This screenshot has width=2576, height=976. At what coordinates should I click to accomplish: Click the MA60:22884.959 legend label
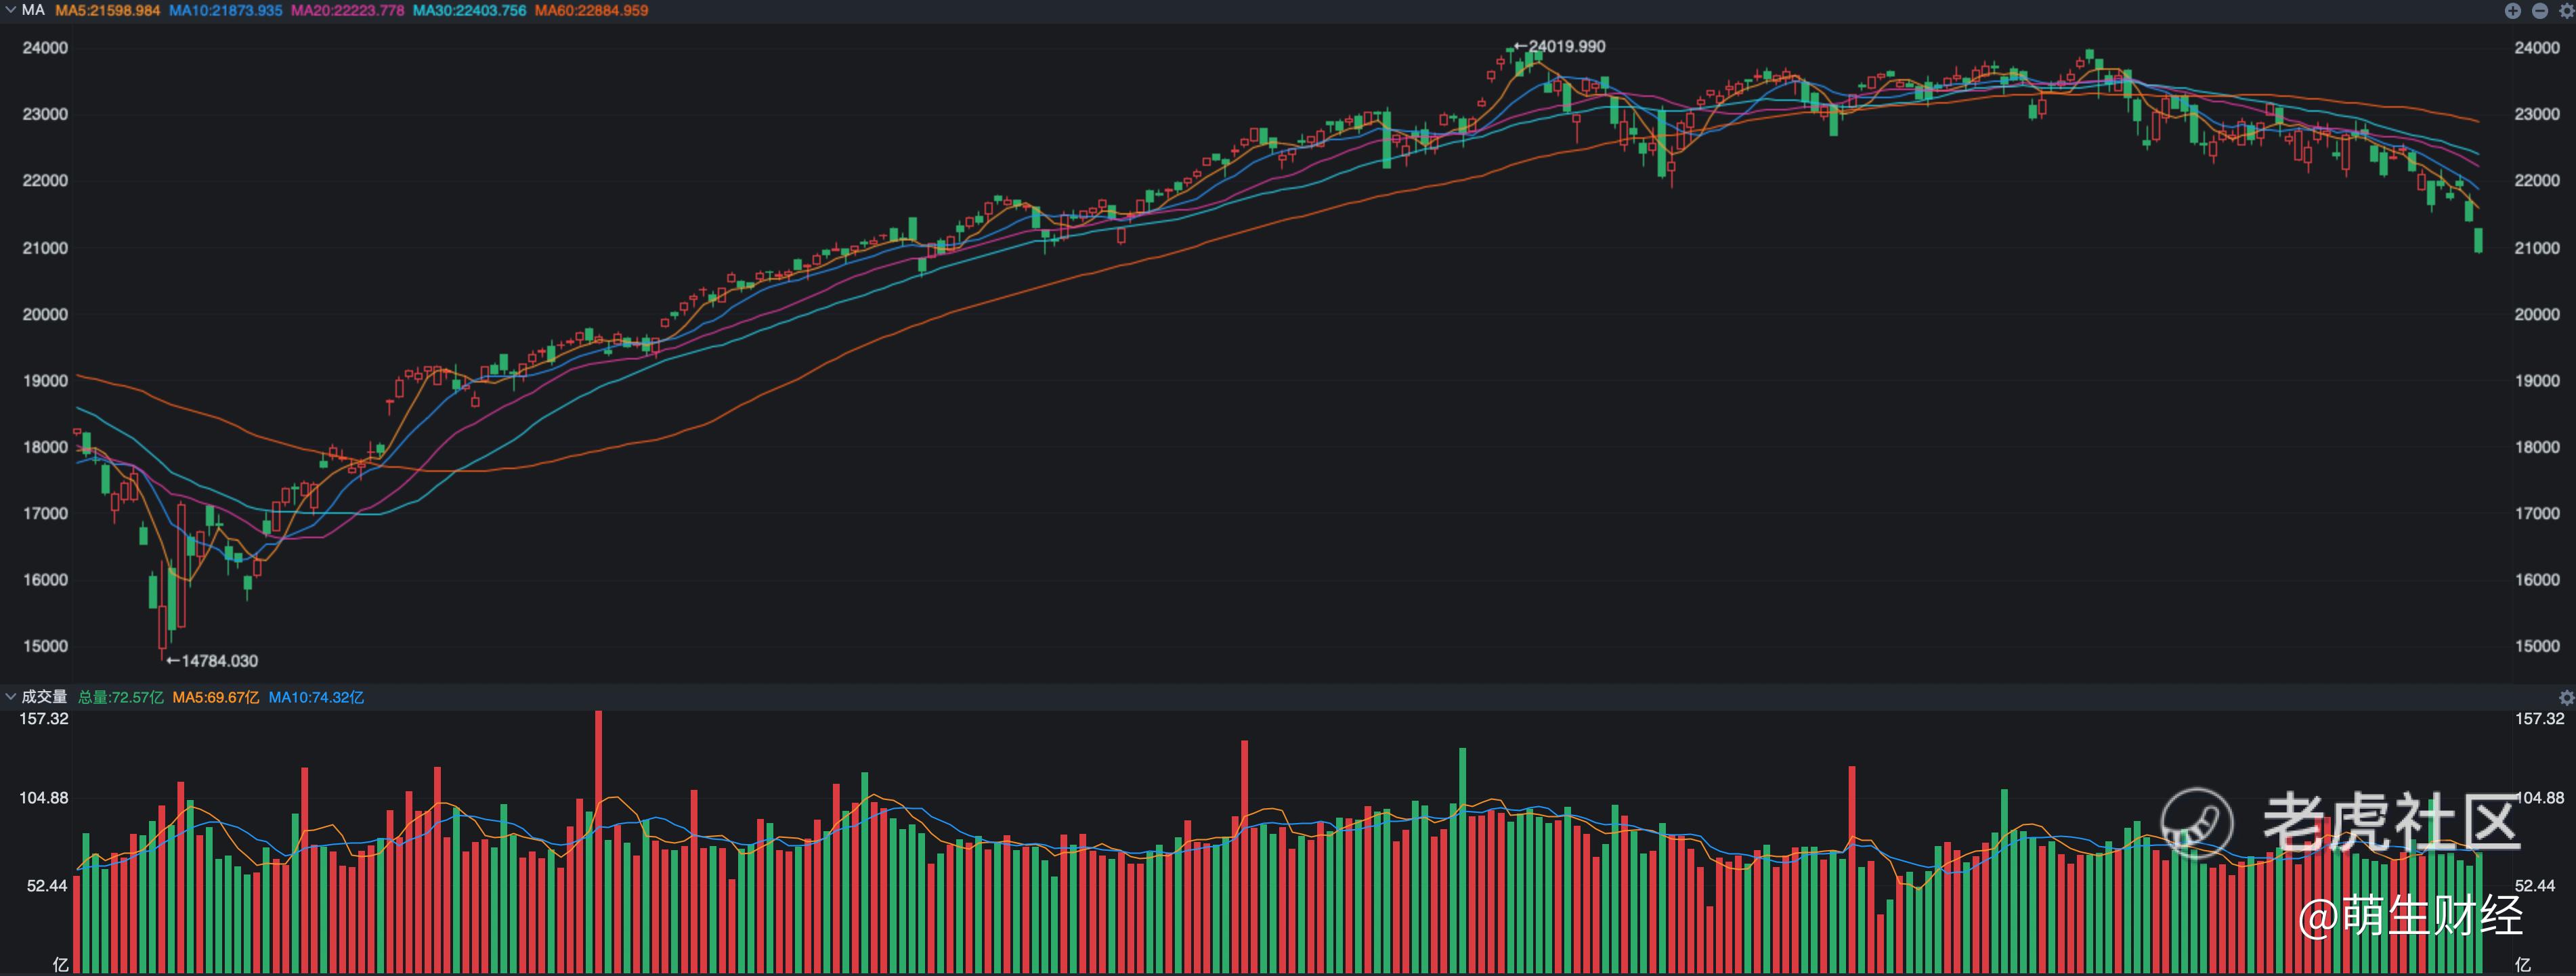(x=591, y=10)
